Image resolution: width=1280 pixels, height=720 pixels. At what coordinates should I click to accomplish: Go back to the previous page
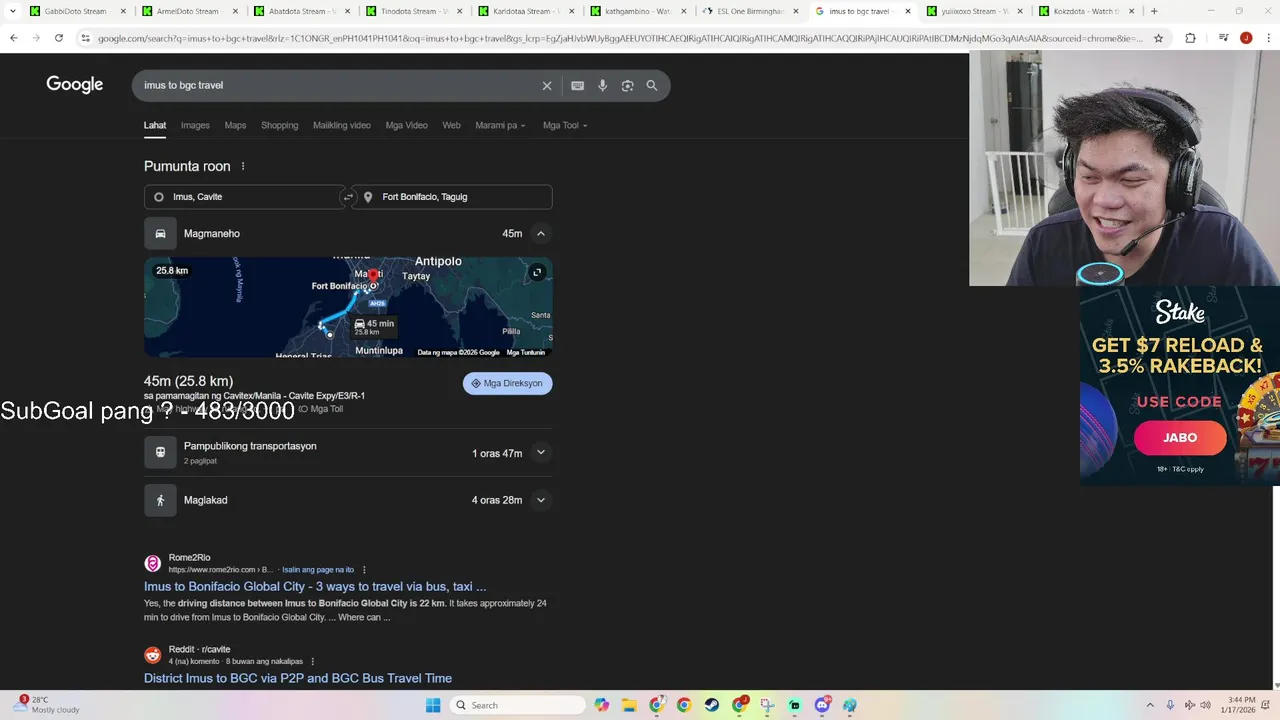click(14, 38)
